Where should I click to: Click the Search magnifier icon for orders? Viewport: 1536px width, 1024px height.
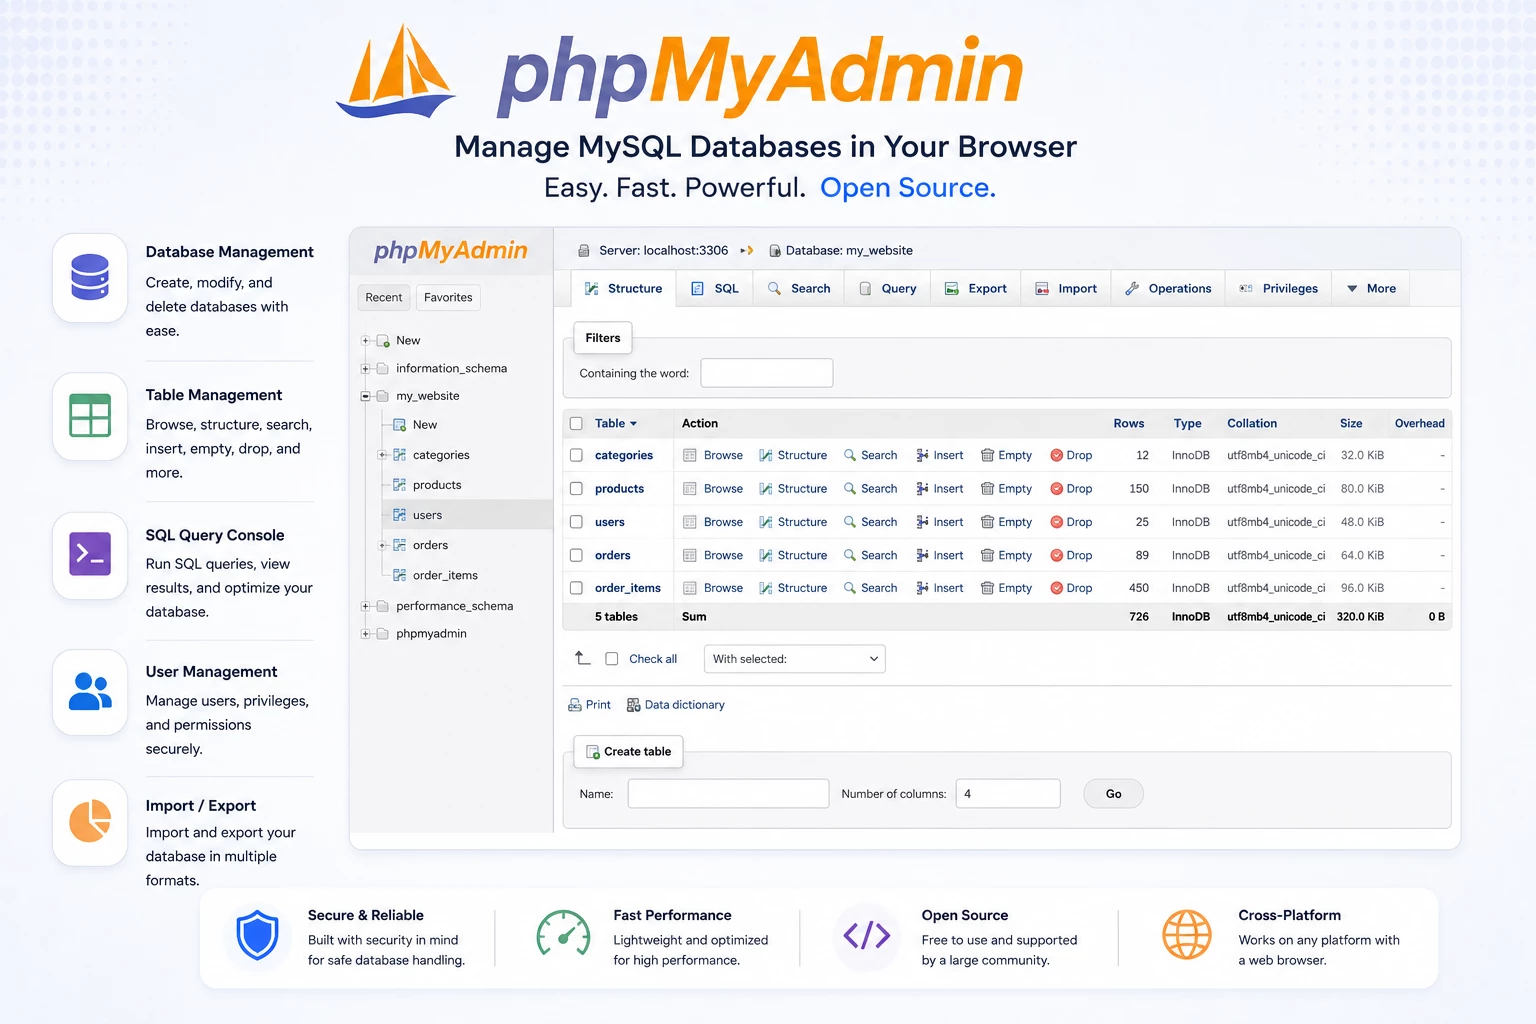pyautogui.click(x=850, y=555)
